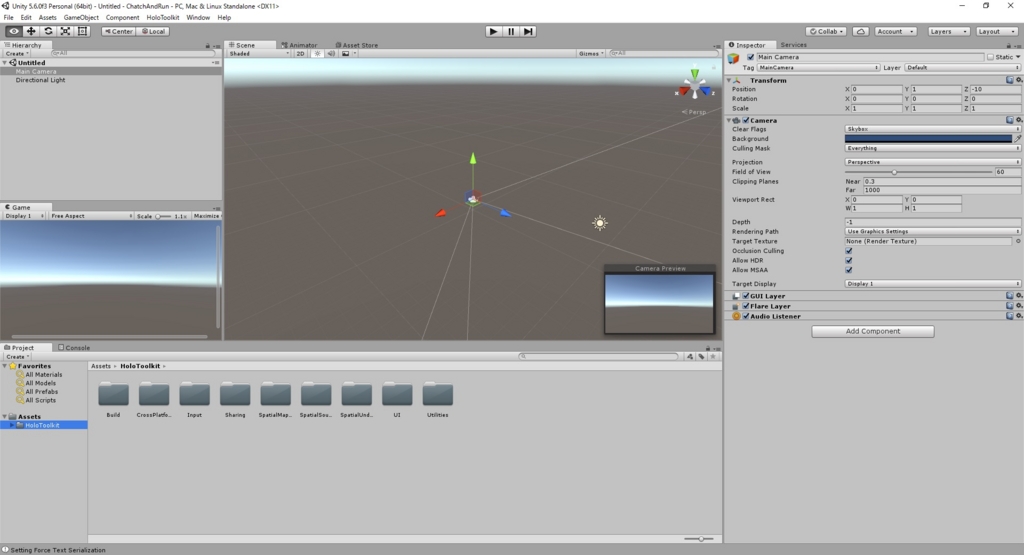Click the Add Component button
The image size is (1024, 555).
873,332
